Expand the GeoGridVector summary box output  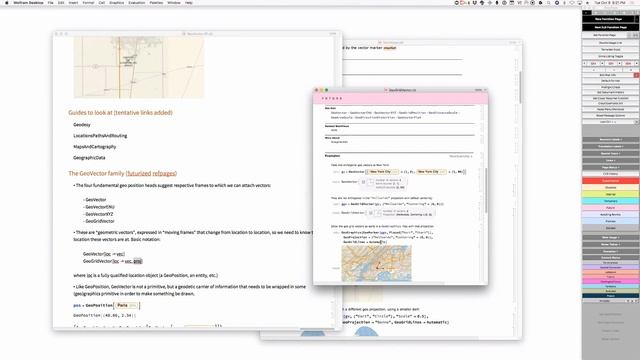pyautogui.click(x=371, y=213)
